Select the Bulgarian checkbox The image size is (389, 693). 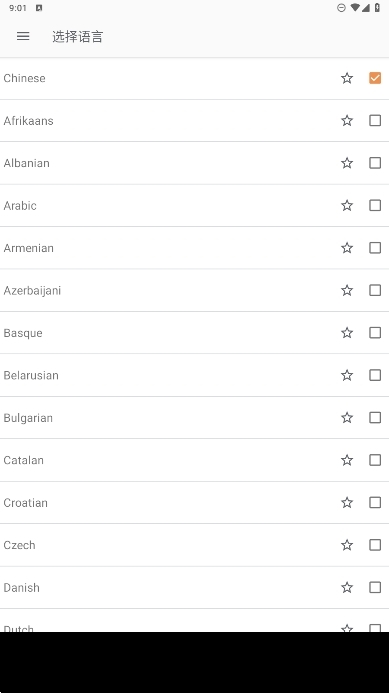click(375, 418)
